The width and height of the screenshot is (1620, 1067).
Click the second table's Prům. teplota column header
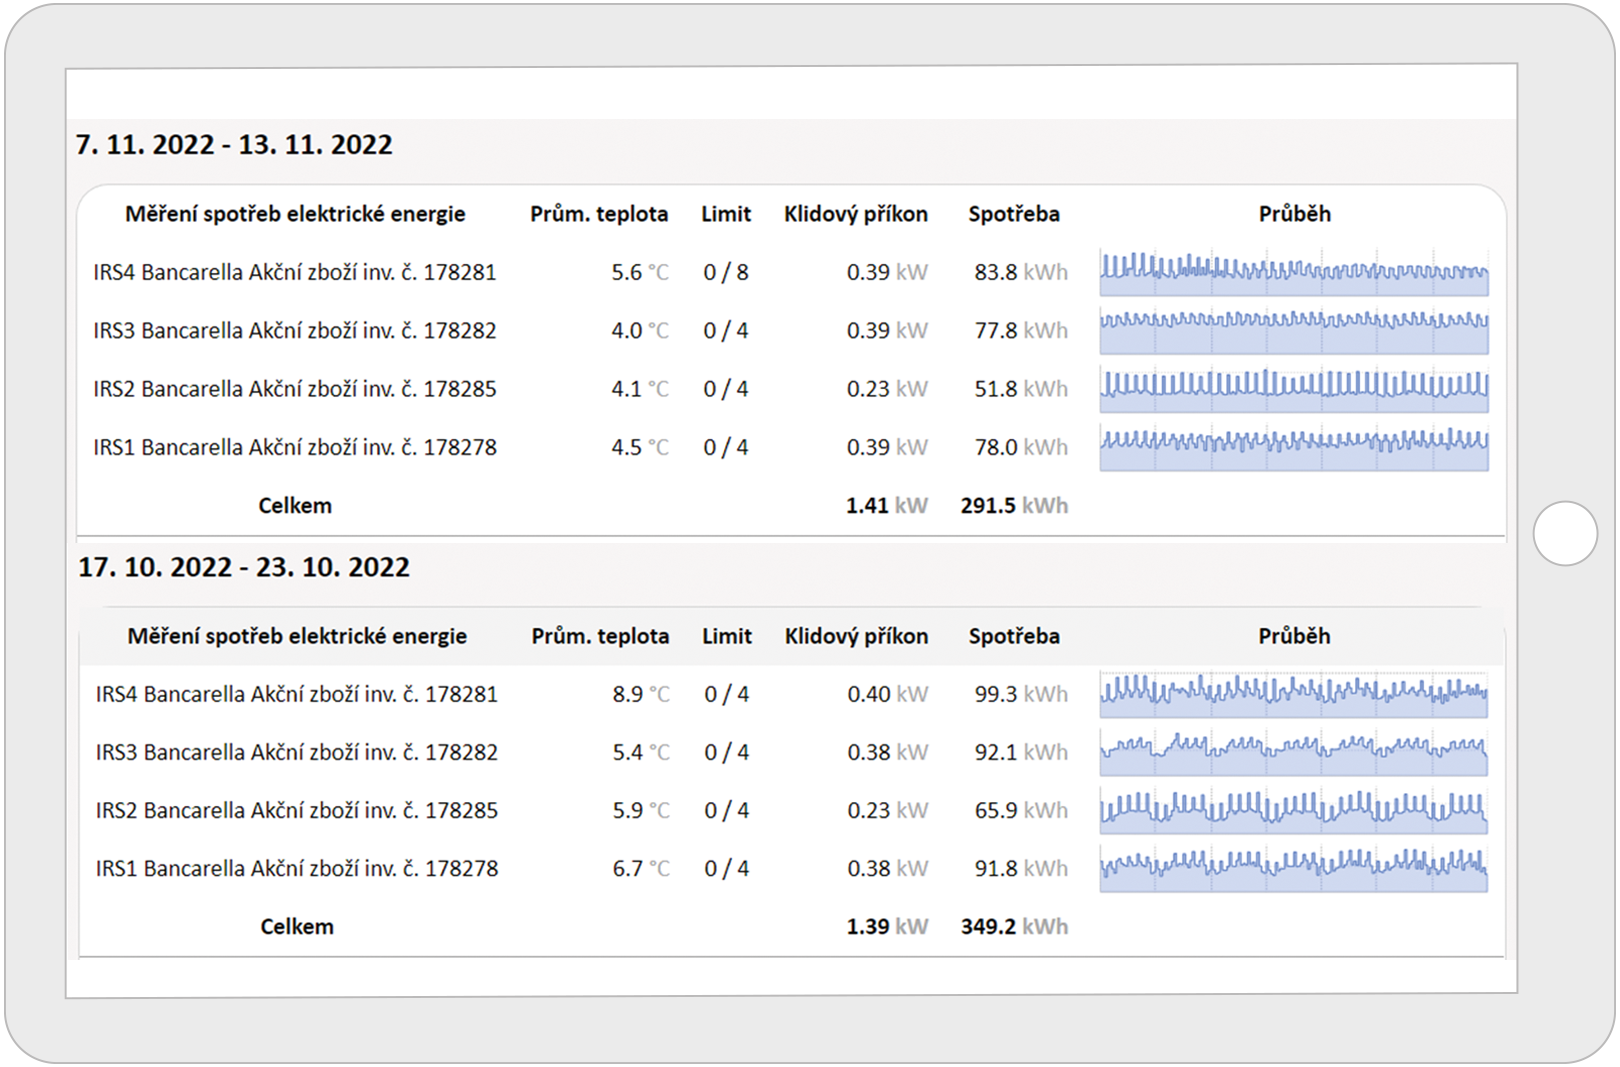click(x=600, y=636)
